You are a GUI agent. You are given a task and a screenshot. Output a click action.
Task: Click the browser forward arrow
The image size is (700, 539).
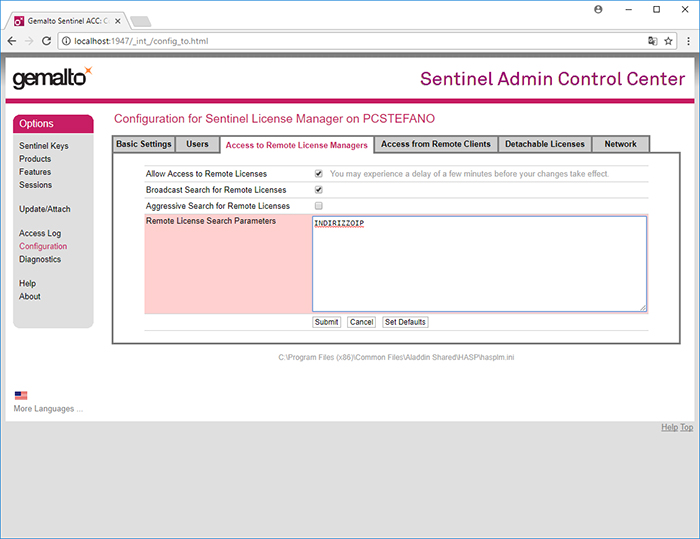point(29,41)
